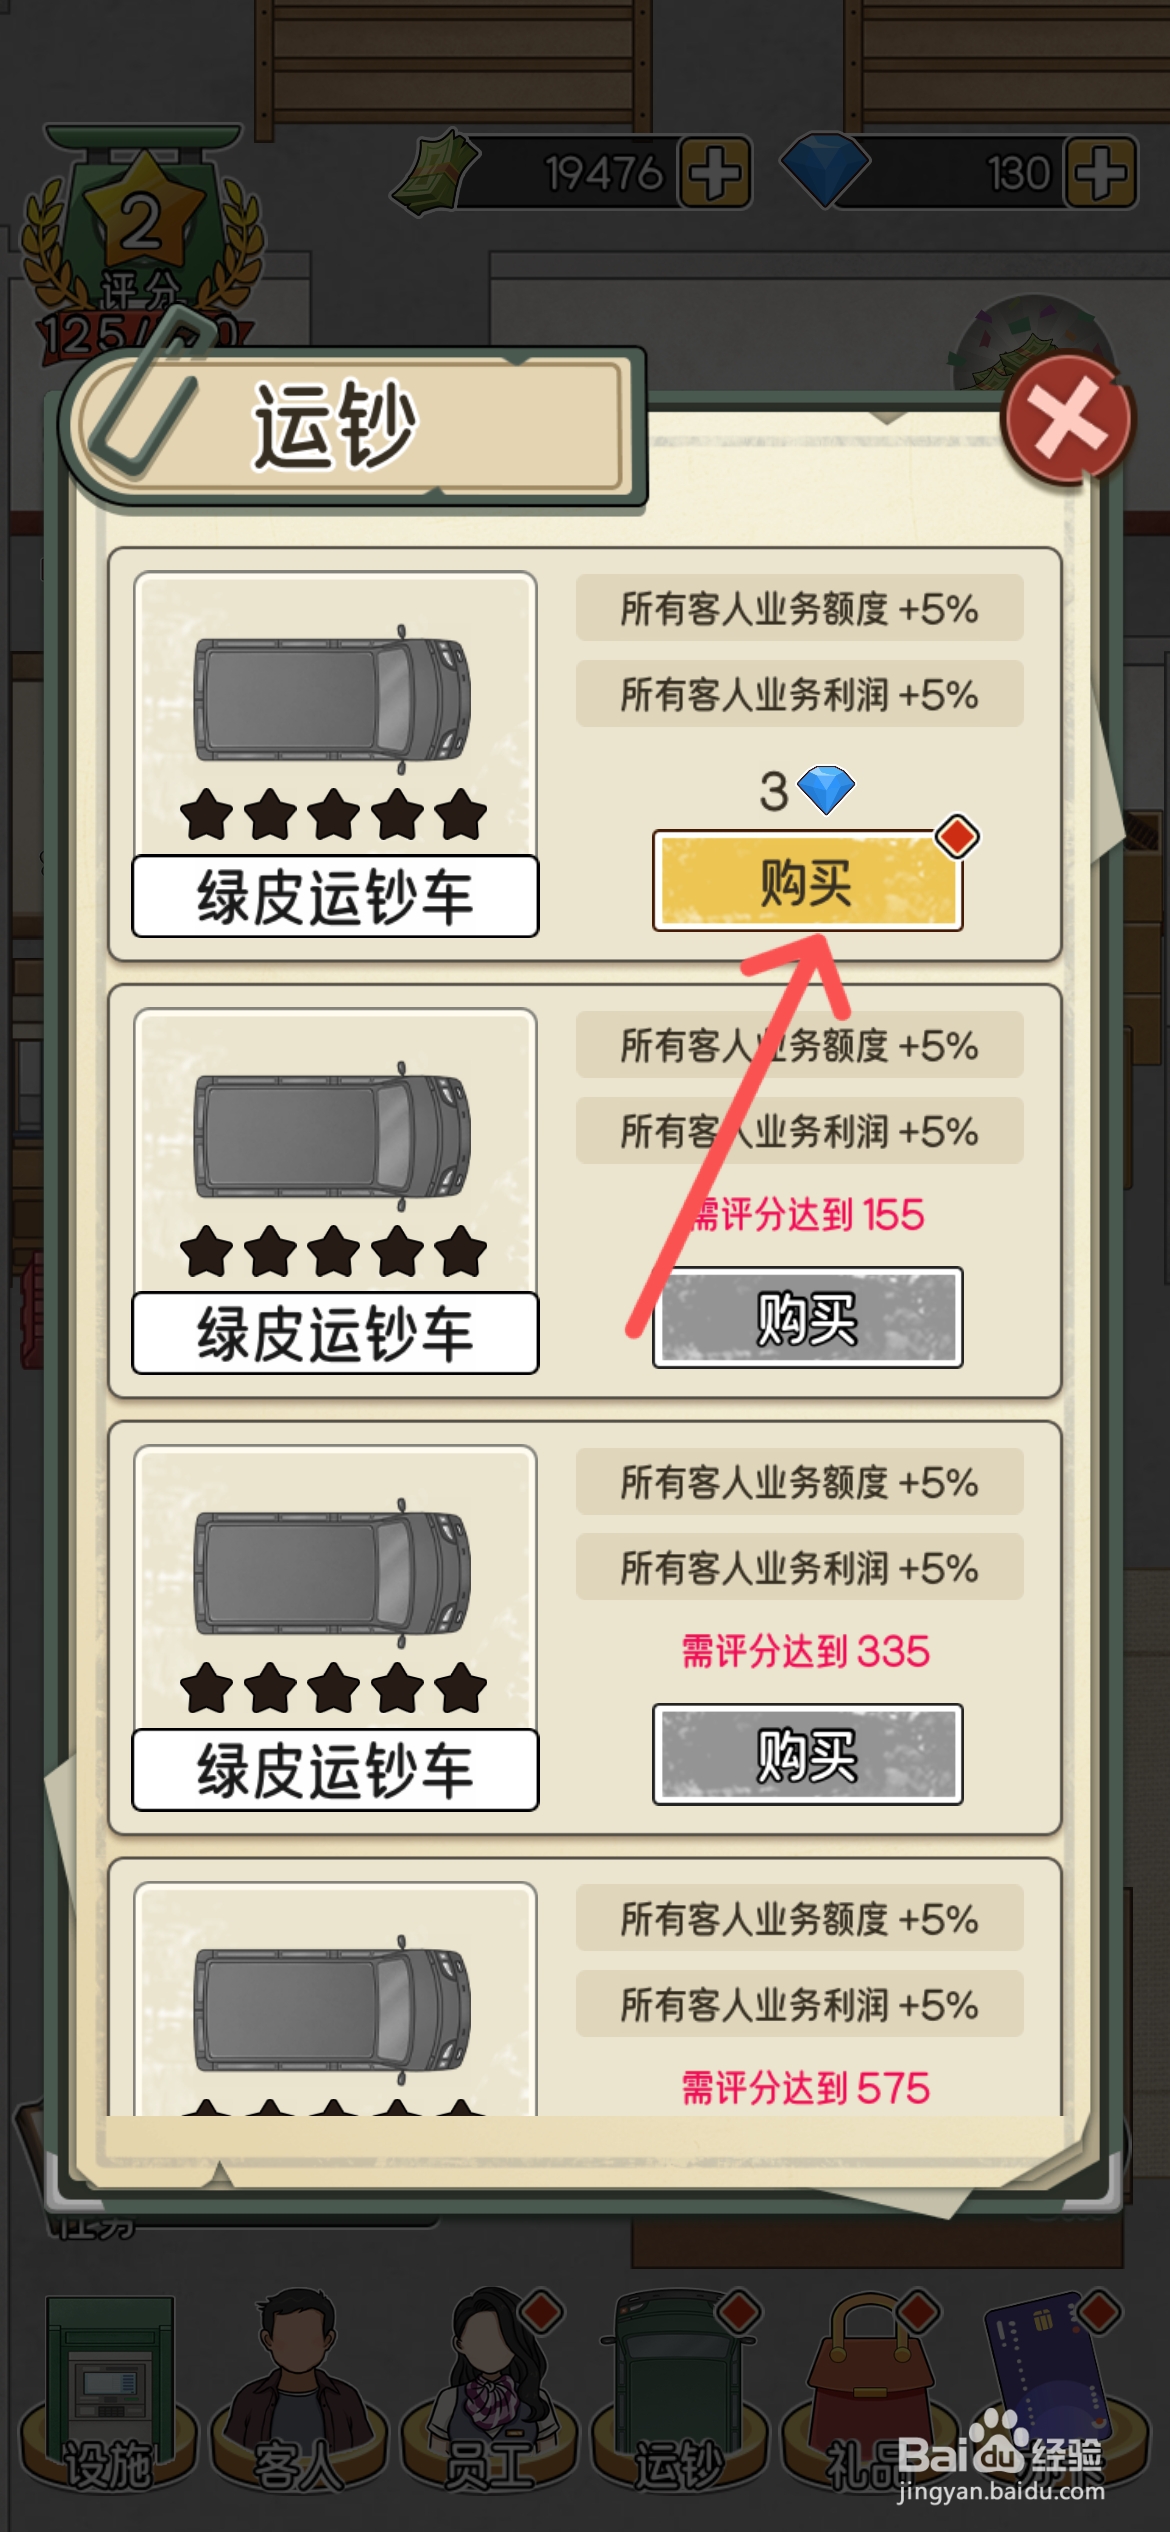
Task: Tap greyed 购买 button requiring score 155
Action: pyautogui.click(x=808, y=1317)
